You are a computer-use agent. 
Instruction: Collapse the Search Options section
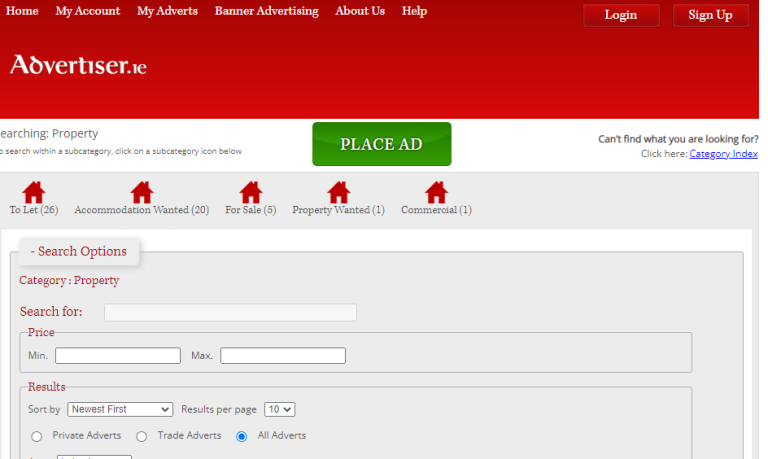(x=79, y=251)
